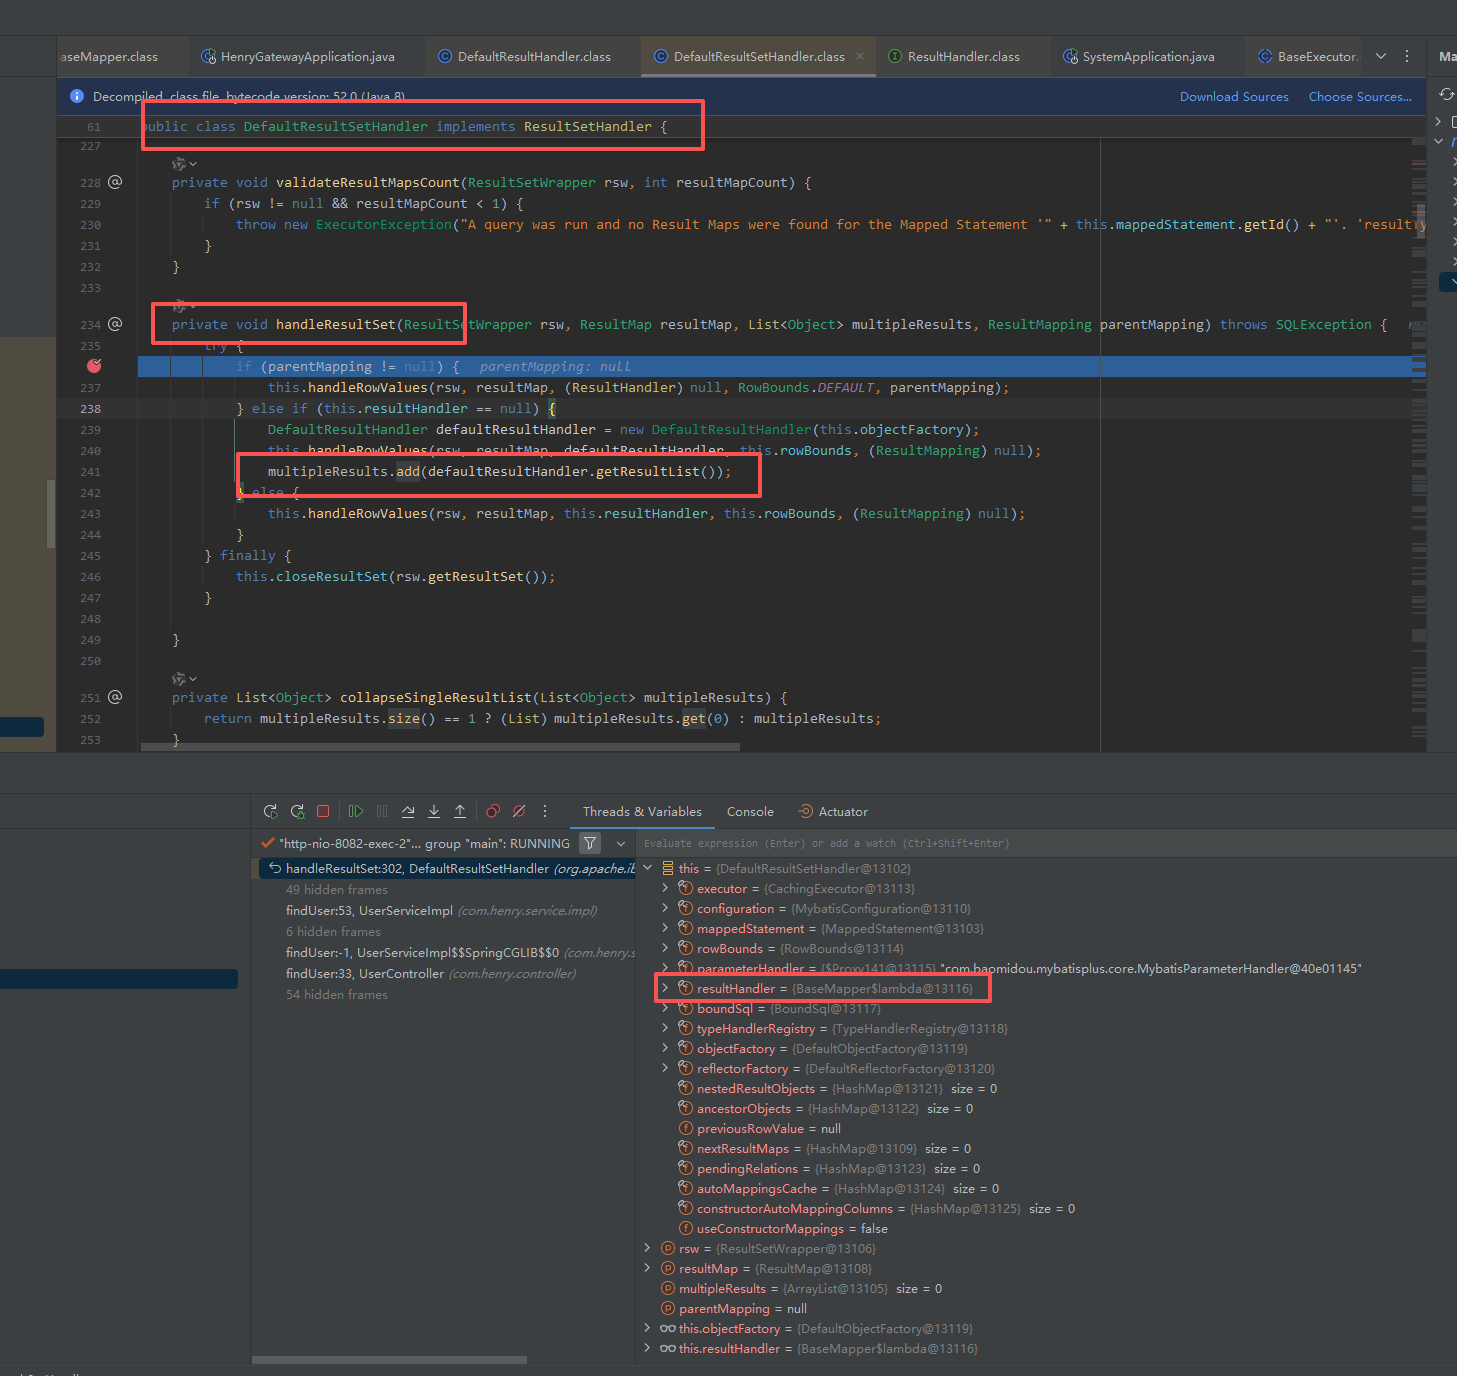Expand the boundSql variable node
The image size is (1457, 1376).
click(x=666, y=1008)
